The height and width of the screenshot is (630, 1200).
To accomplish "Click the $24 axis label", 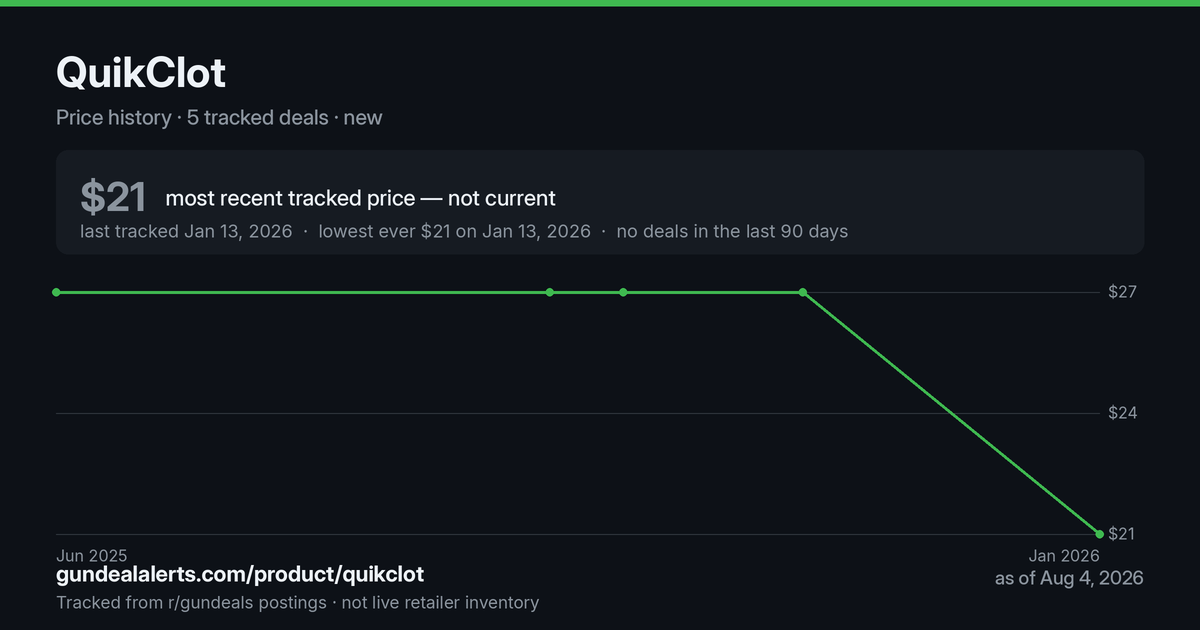I will point(1122,413).
